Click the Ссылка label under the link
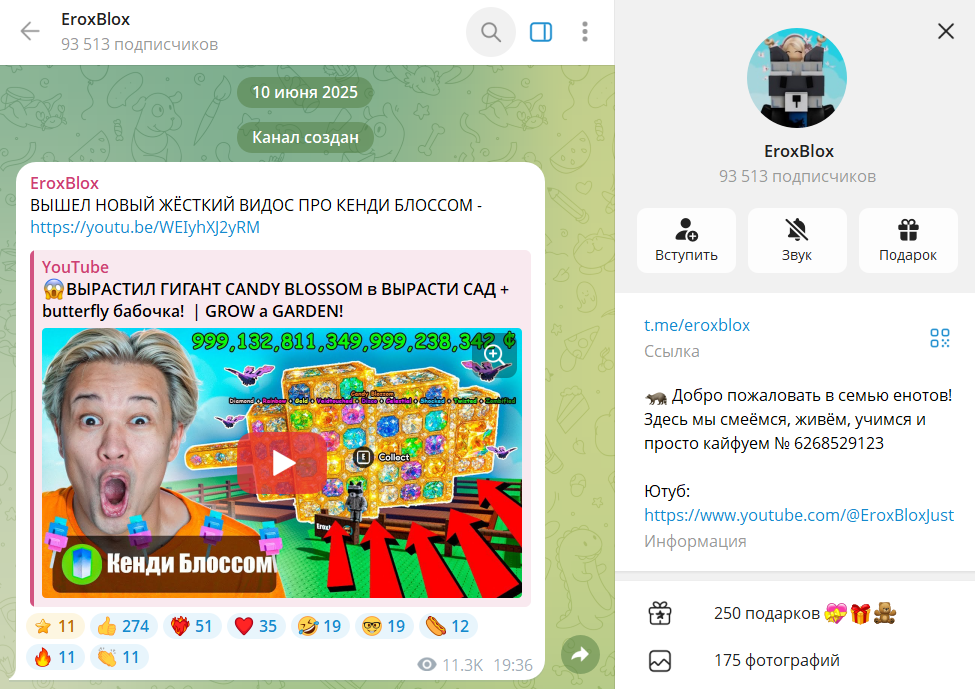 672,351
